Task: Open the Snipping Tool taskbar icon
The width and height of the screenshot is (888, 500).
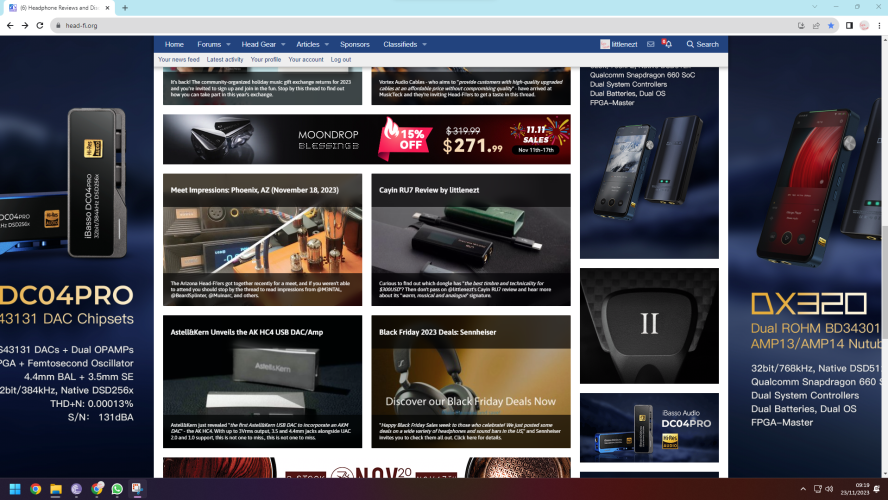Action: pos(137,489)
